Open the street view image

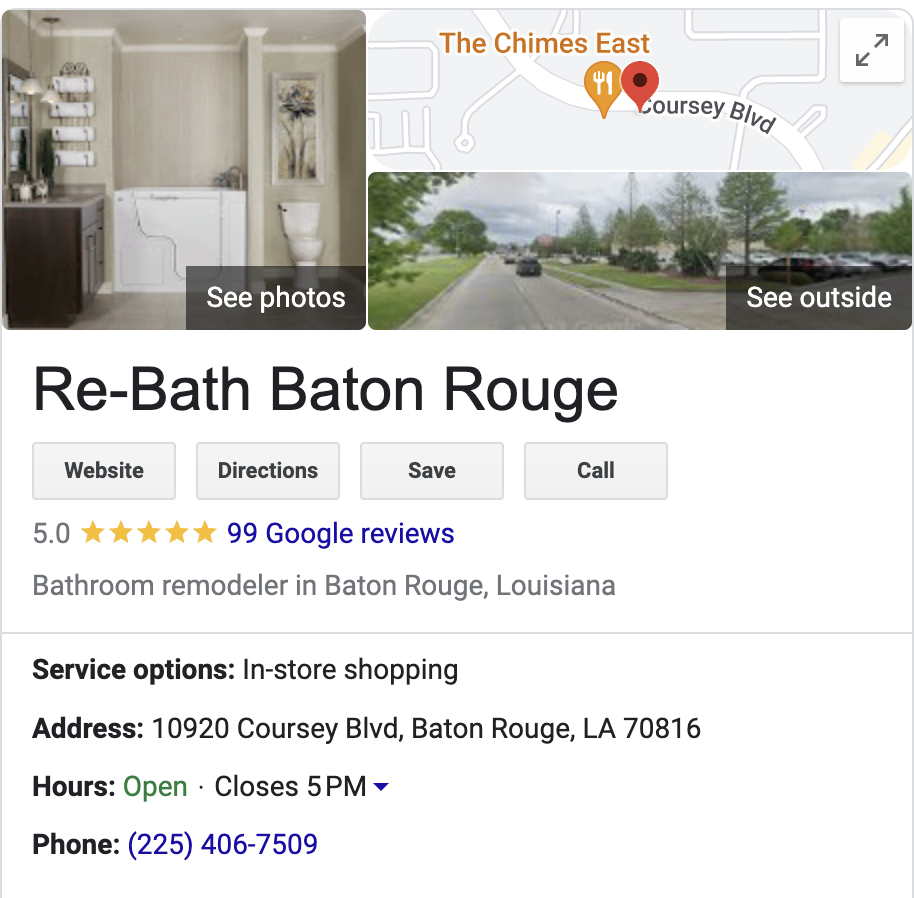coord(639,251)
